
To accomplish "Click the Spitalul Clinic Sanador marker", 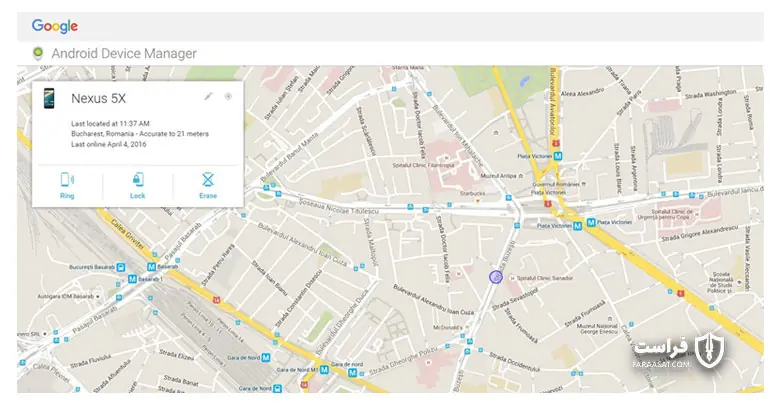I will pos(512,278).
